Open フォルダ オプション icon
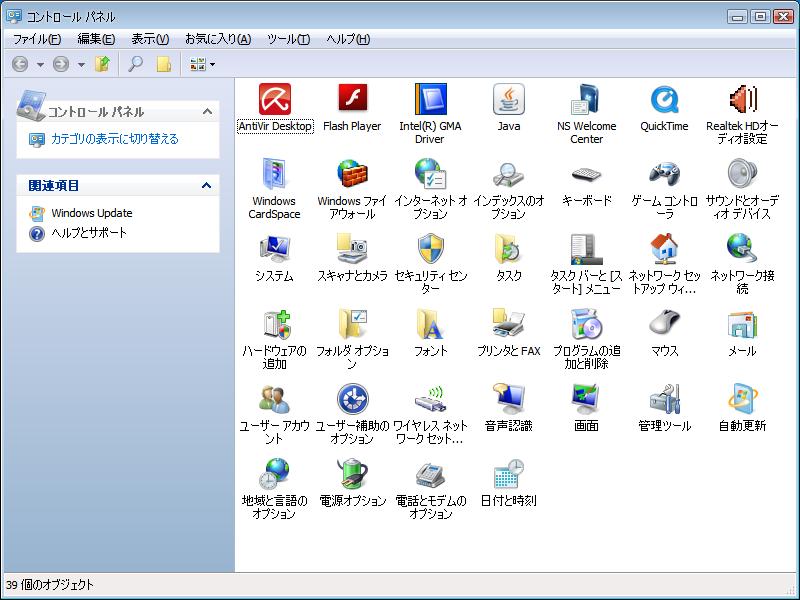800x600 pixels. [x=352, y=324]
